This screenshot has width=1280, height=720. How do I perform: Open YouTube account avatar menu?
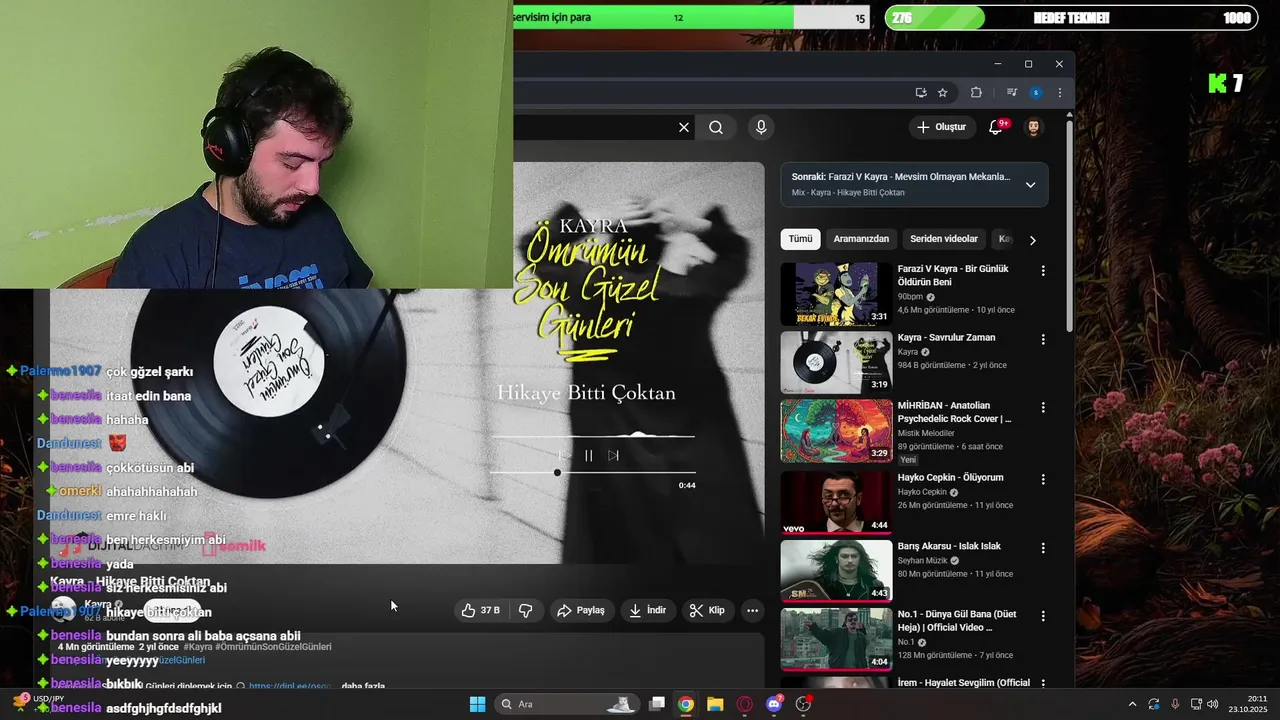(1034, 127)
